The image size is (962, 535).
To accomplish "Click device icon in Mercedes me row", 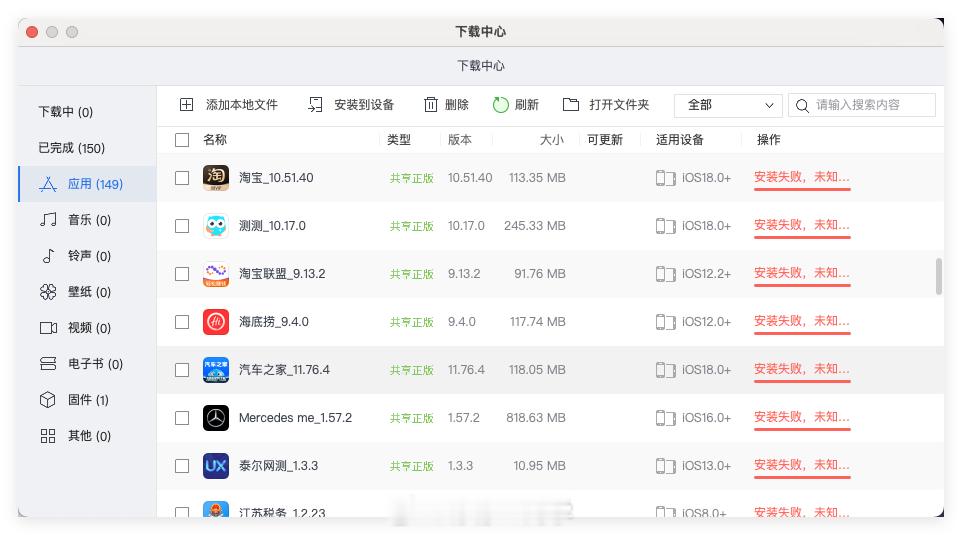I will coord(666,418).
